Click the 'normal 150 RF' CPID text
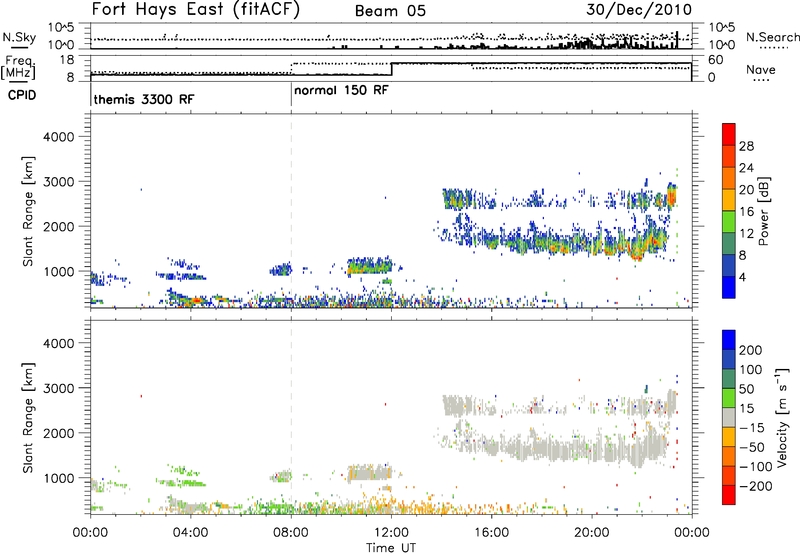The height and width of the screenshot is (554, 800). point(341,90)
